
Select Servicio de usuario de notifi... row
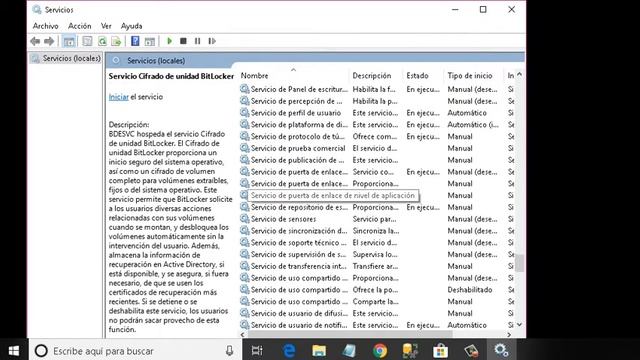pyautogui.click(x=376, y=325)
